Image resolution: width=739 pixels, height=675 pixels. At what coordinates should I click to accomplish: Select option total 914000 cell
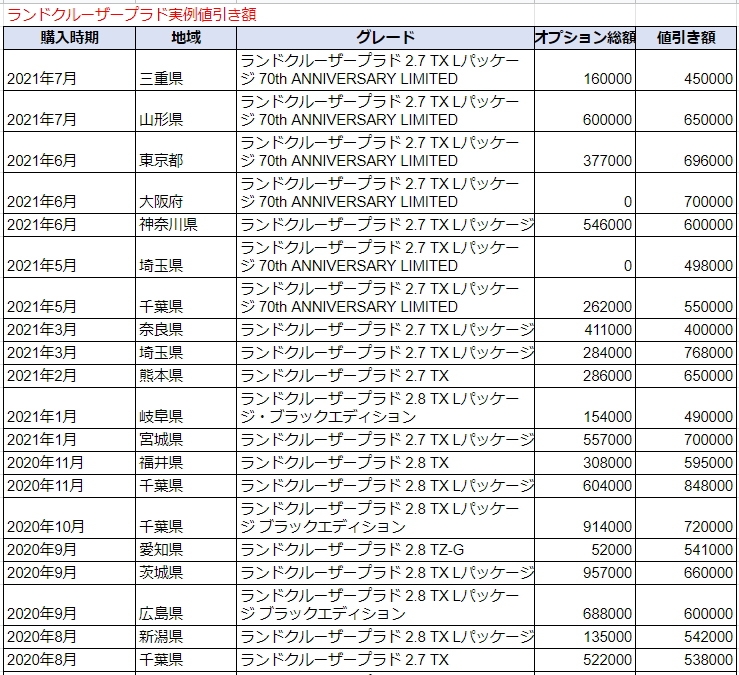point(585,518)
